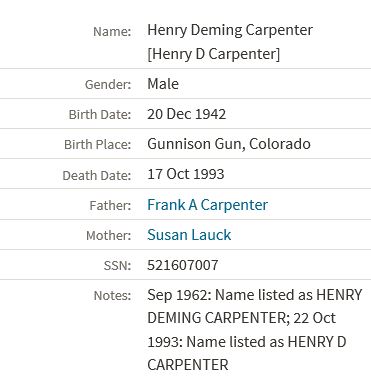This screenshot has height=385, width=371.
Task: Click the Death Date: field label
Action: click(97, 175)
